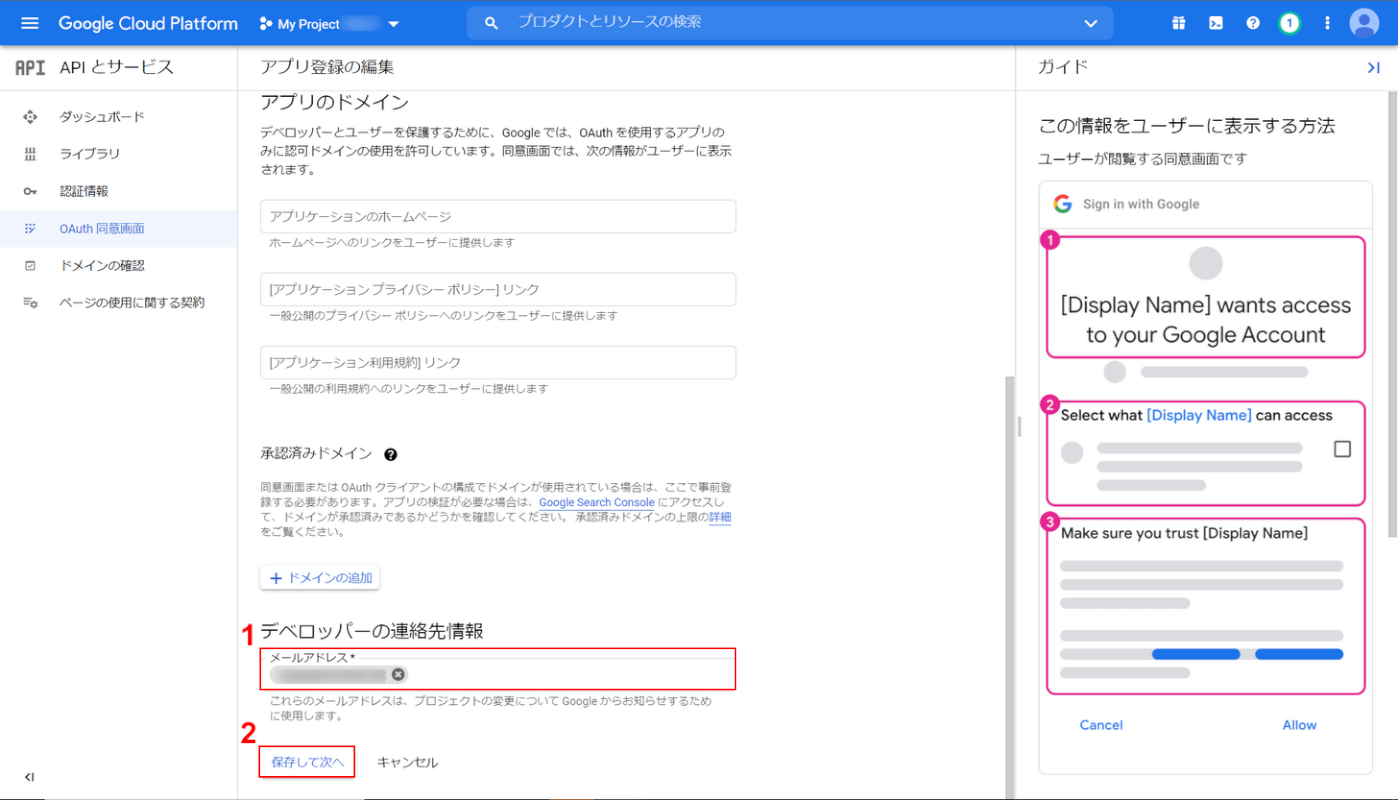Open the 詳細 link
This screenshot has width=1398, height=800.
click(x=720, y=517)
